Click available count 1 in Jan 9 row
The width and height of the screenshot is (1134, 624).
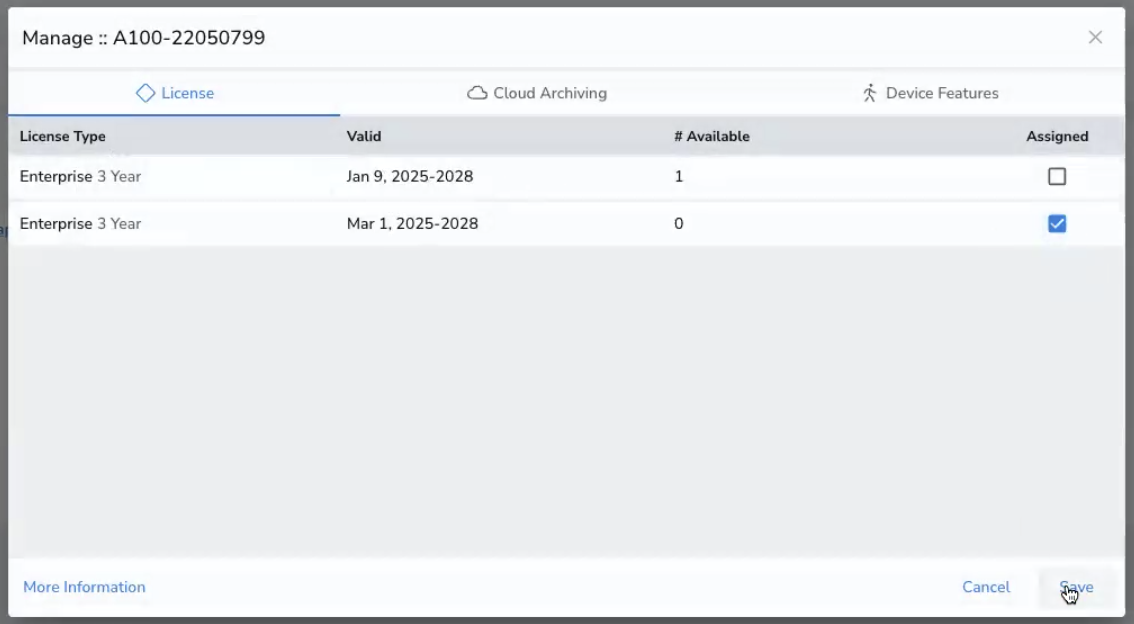pos(678,176)
